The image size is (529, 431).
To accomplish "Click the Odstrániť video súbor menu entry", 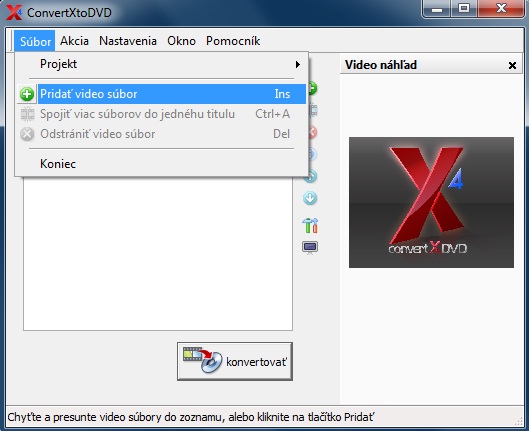I will point(161,134).
